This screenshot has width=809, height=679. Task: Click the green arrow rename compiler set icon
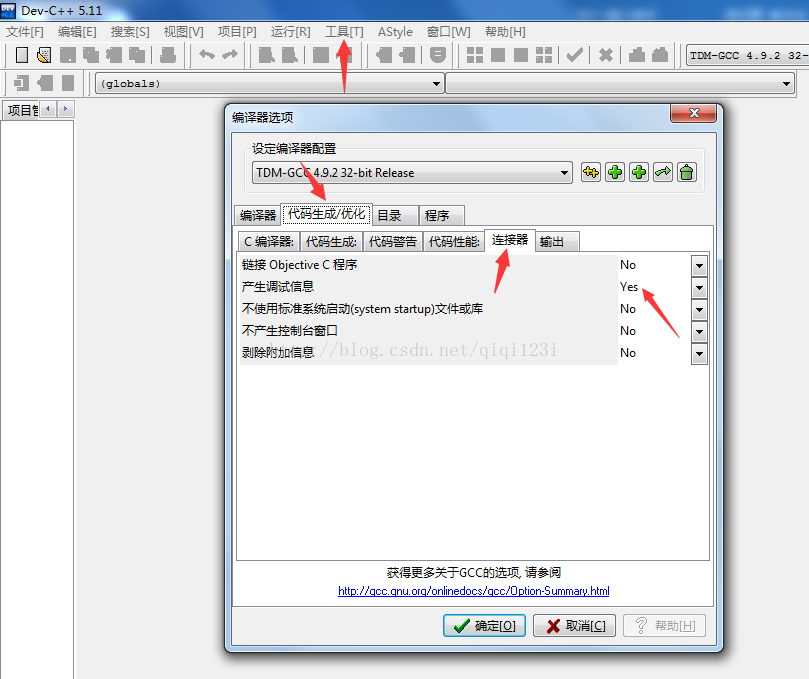[x=663, y=172]
